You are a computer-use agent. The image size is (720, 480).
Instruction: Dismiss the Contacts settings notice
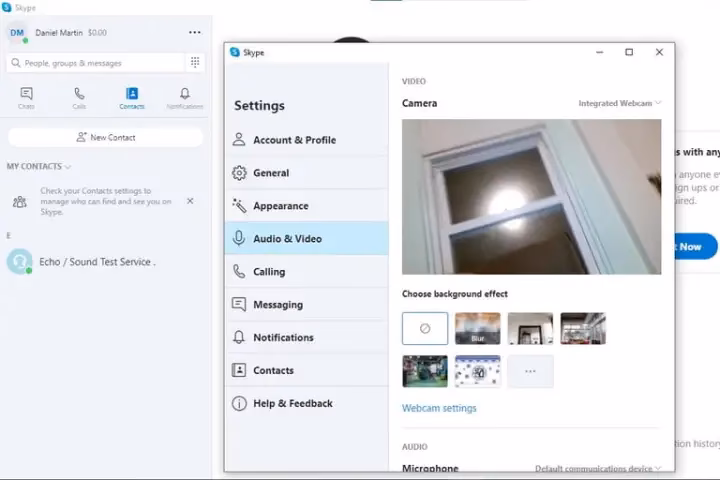click(x=190, y=201)
